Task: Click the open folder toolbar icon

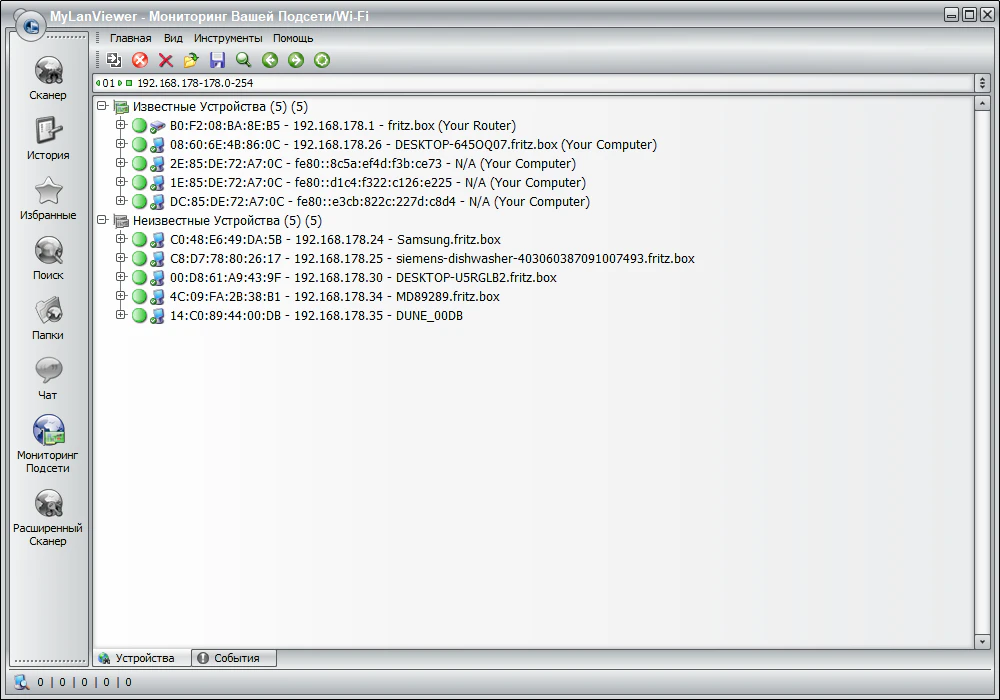Action: pyautogui.click(x=191, y=61)
